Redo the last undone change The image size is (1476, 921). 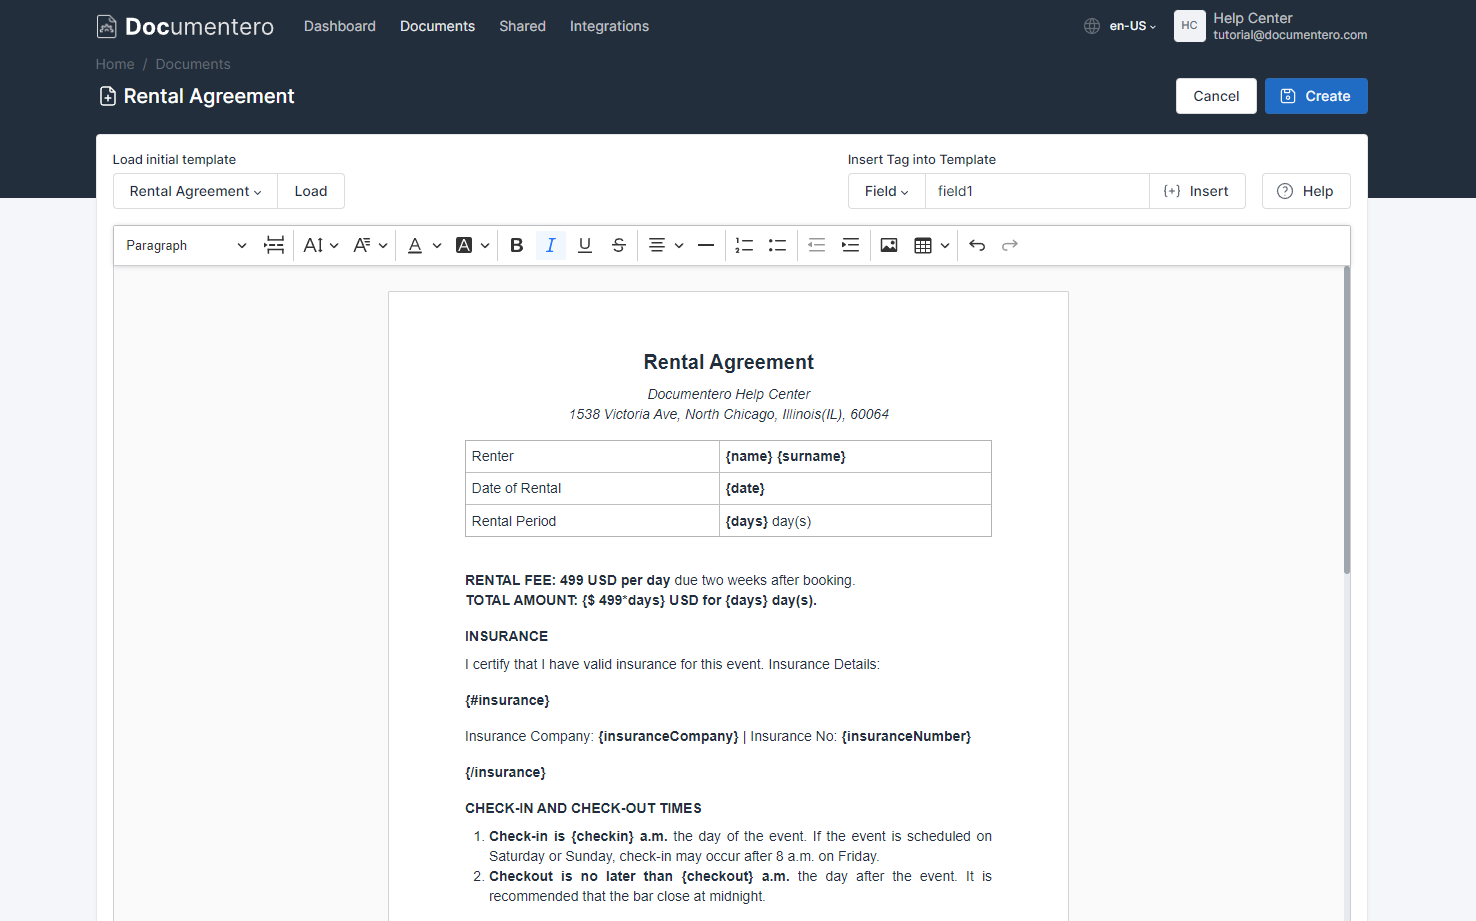click(x=1009, y=244)
